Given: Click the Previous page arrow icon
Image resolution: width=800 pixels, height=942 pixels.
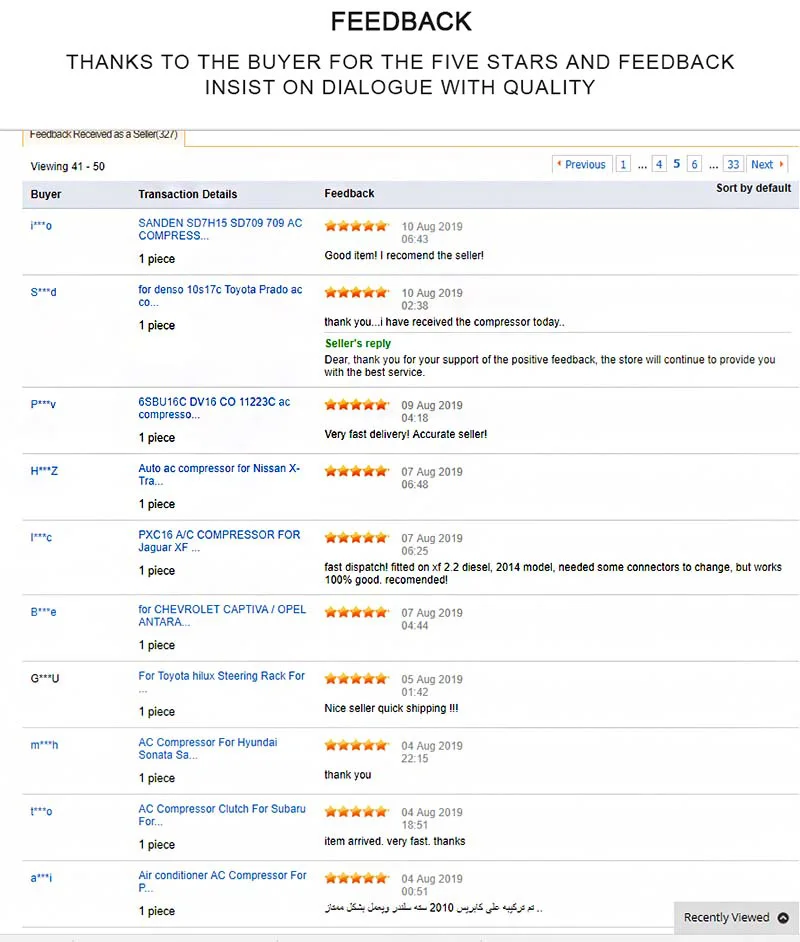Looking at the screenshot, I should 559,163.
